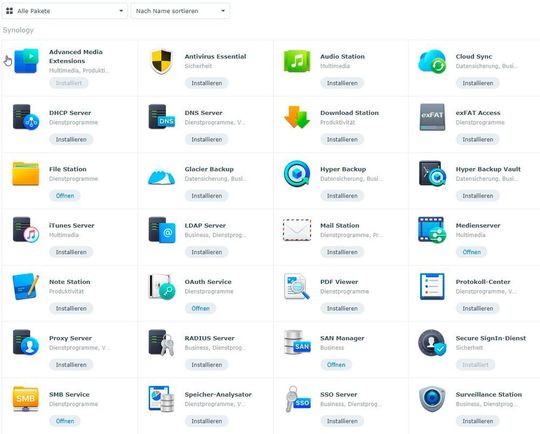
Task: Click Installieren for Download Station
Action: pyautogui.click(x=342, y=140)
